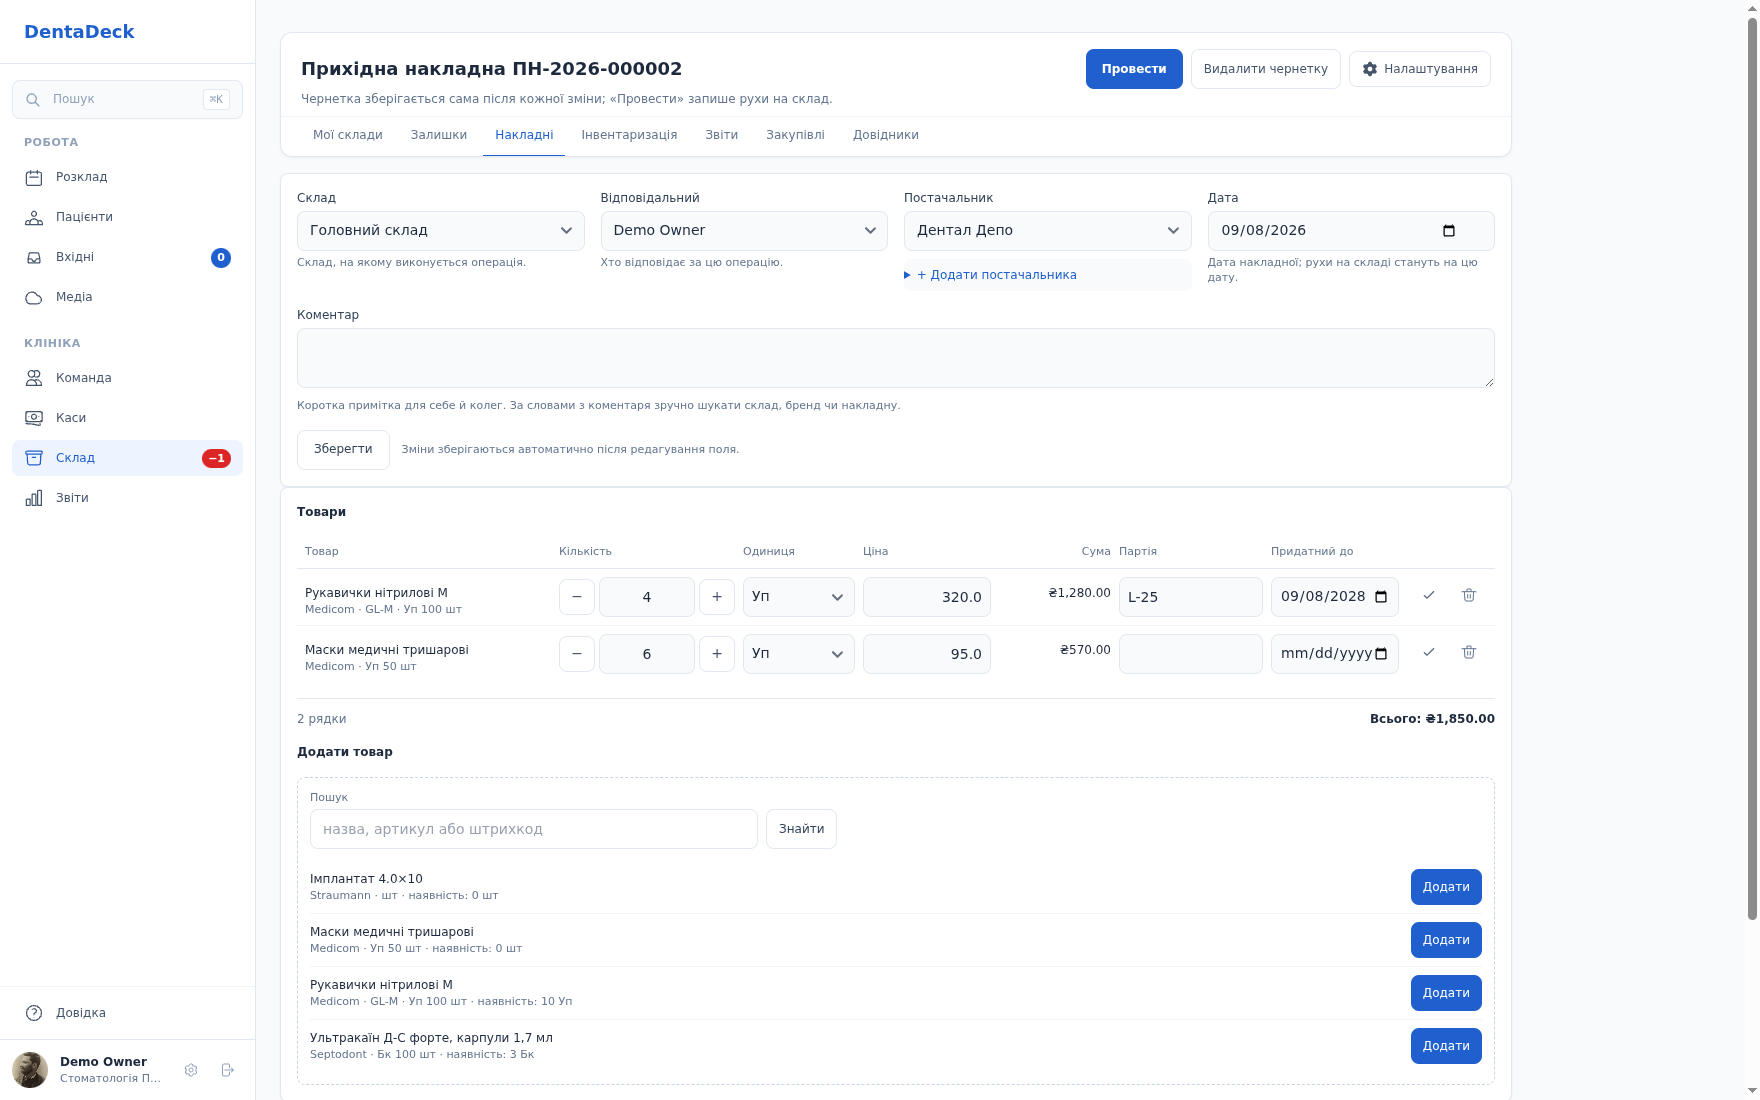Viewport: 1760px width, 1100px height.
Task: Click the Медіа cloud icon
Action: click(x=34, y=297)
